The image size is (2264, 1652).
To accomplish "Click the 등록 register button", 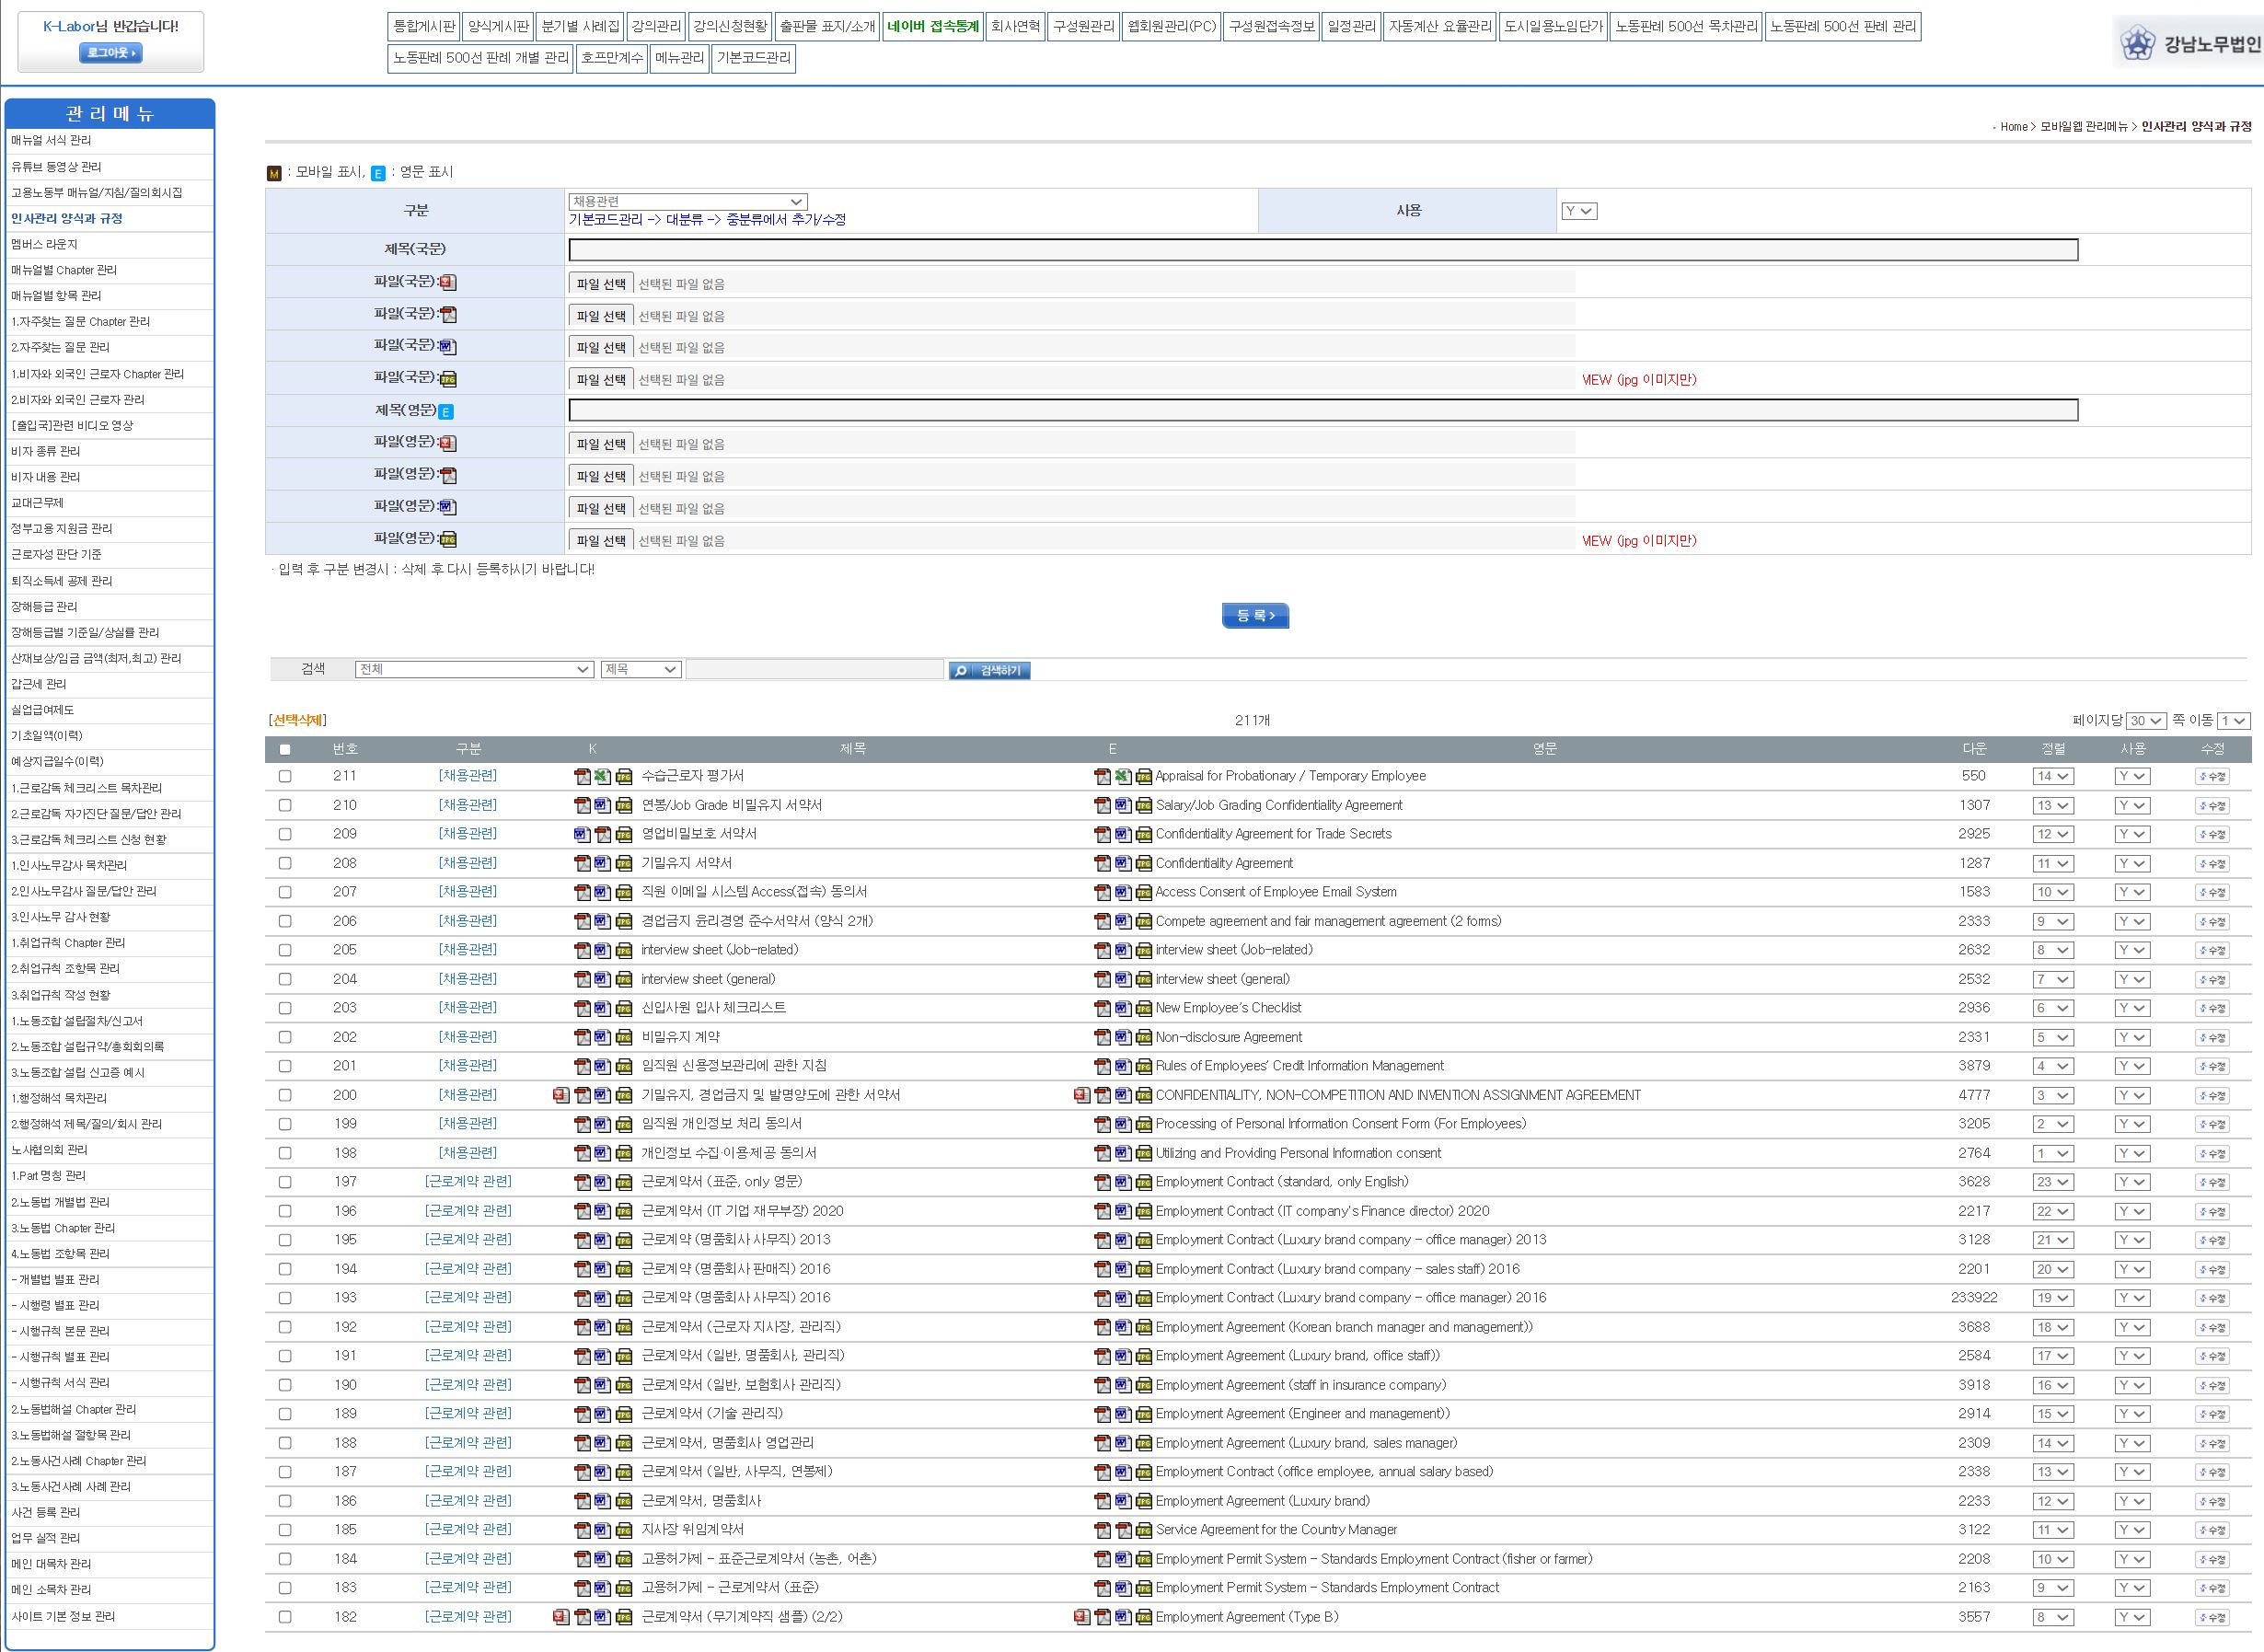I will [x=1254, y=616].
